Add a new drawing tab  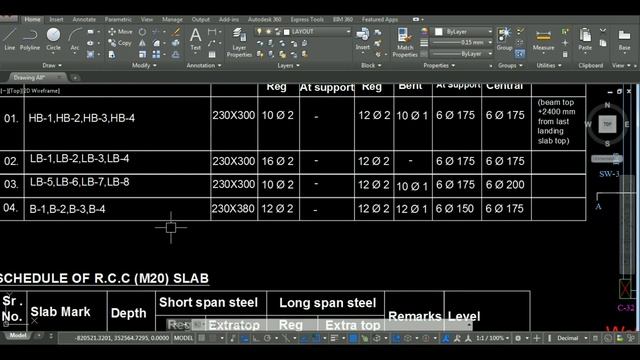pyautogui.click(x=75, y=77)
